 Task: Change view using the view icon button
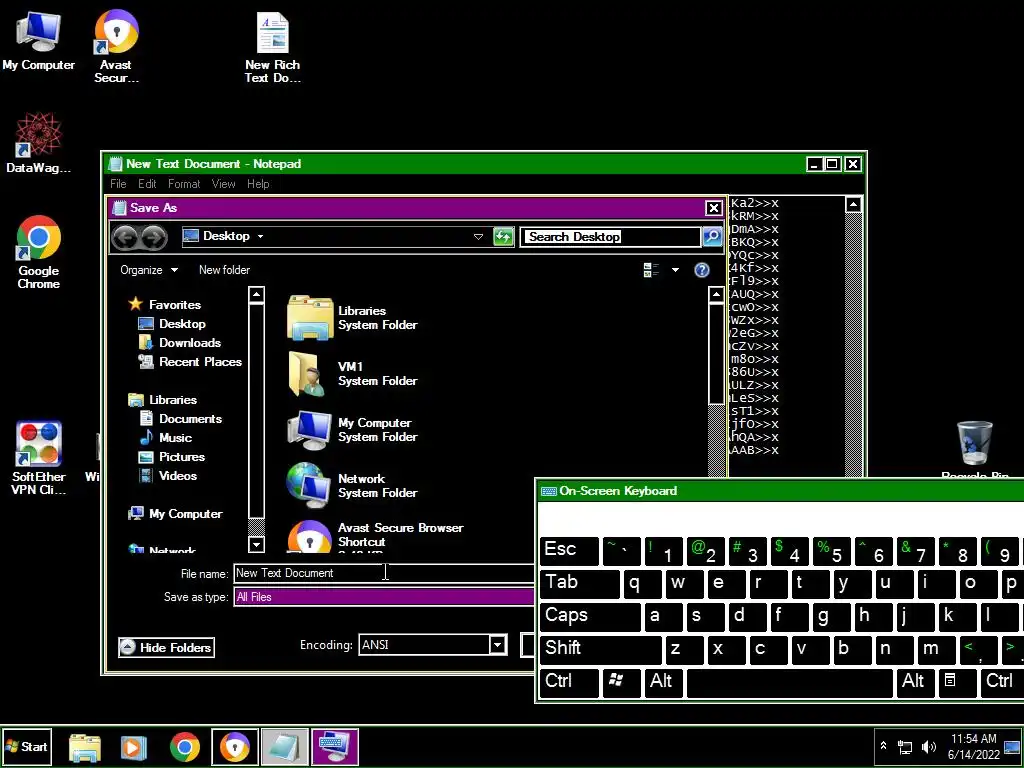[651, 270]
